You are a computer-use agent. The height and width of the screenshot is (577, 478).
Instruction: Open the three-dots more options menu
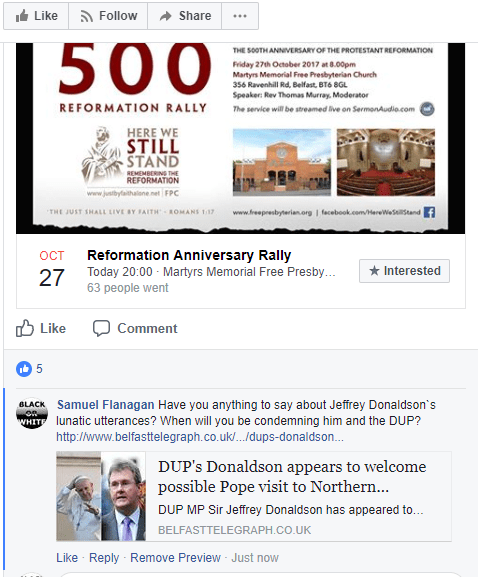tap(240, 16)
